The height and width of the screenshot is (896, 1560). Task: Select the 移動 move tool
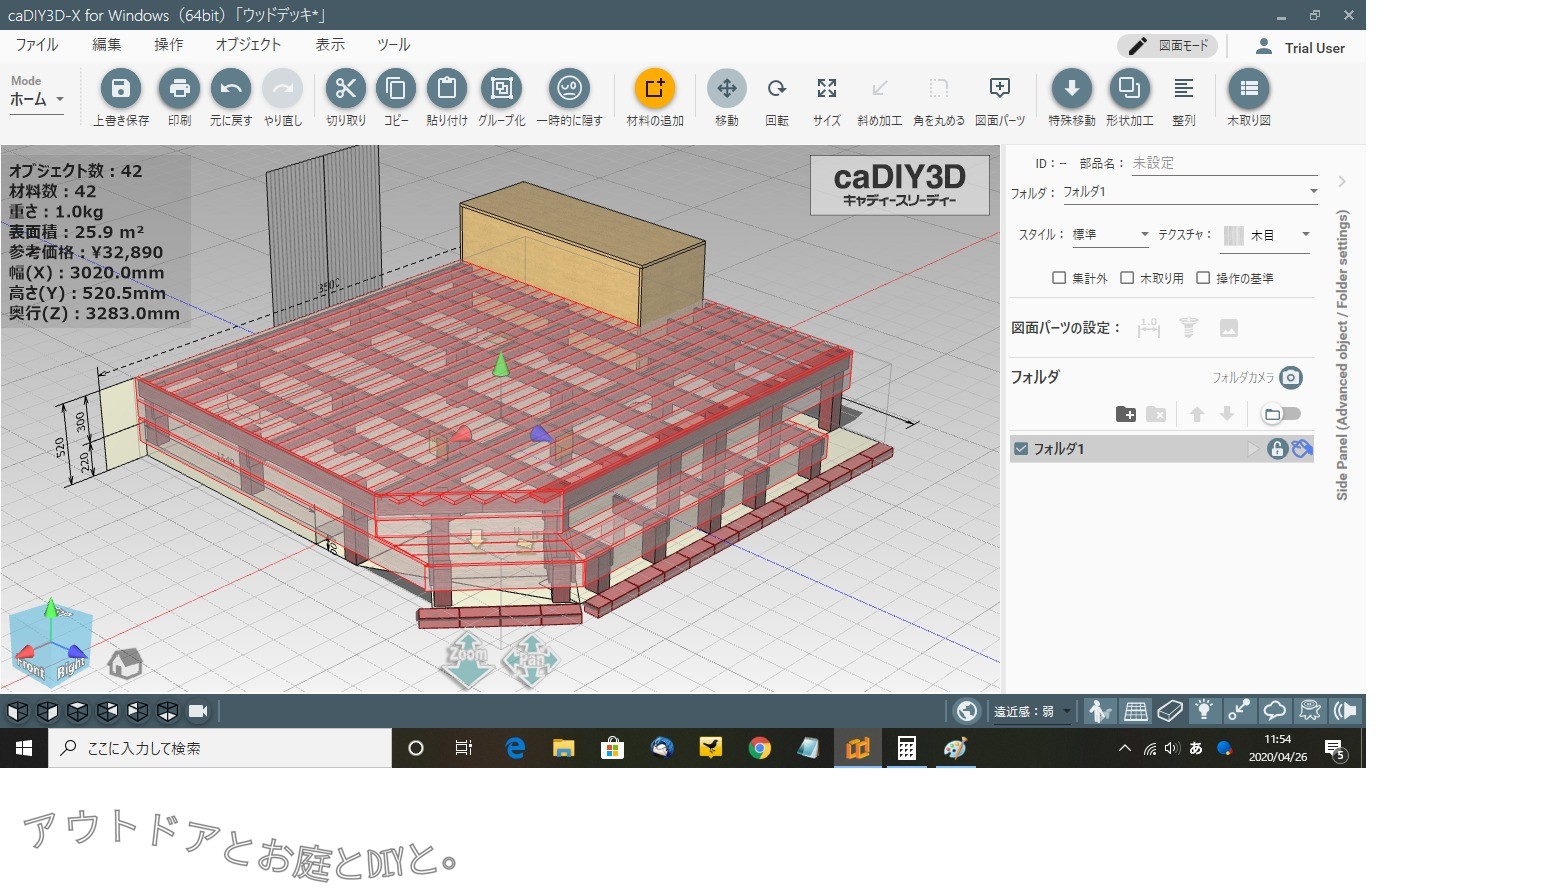[726, 89]
